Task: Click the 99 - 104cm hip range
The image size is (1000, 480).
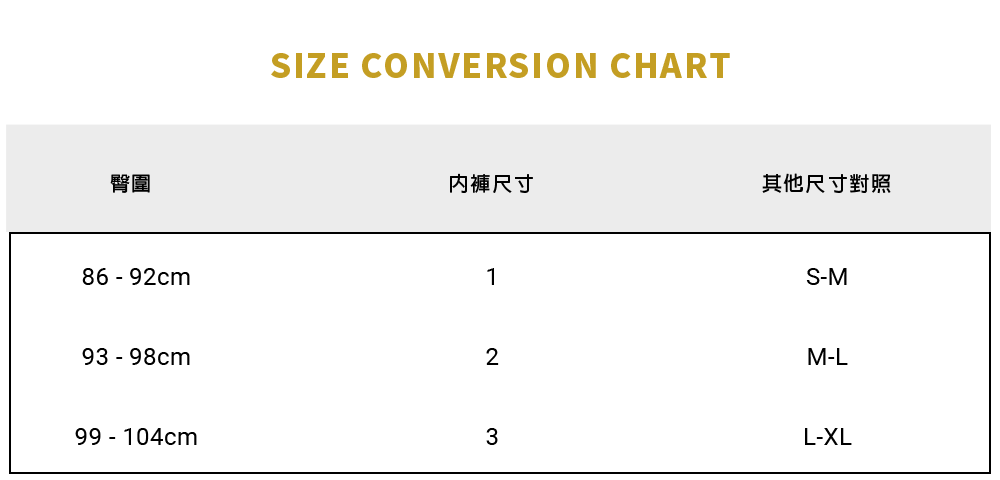Action: [x=136, y=437]
